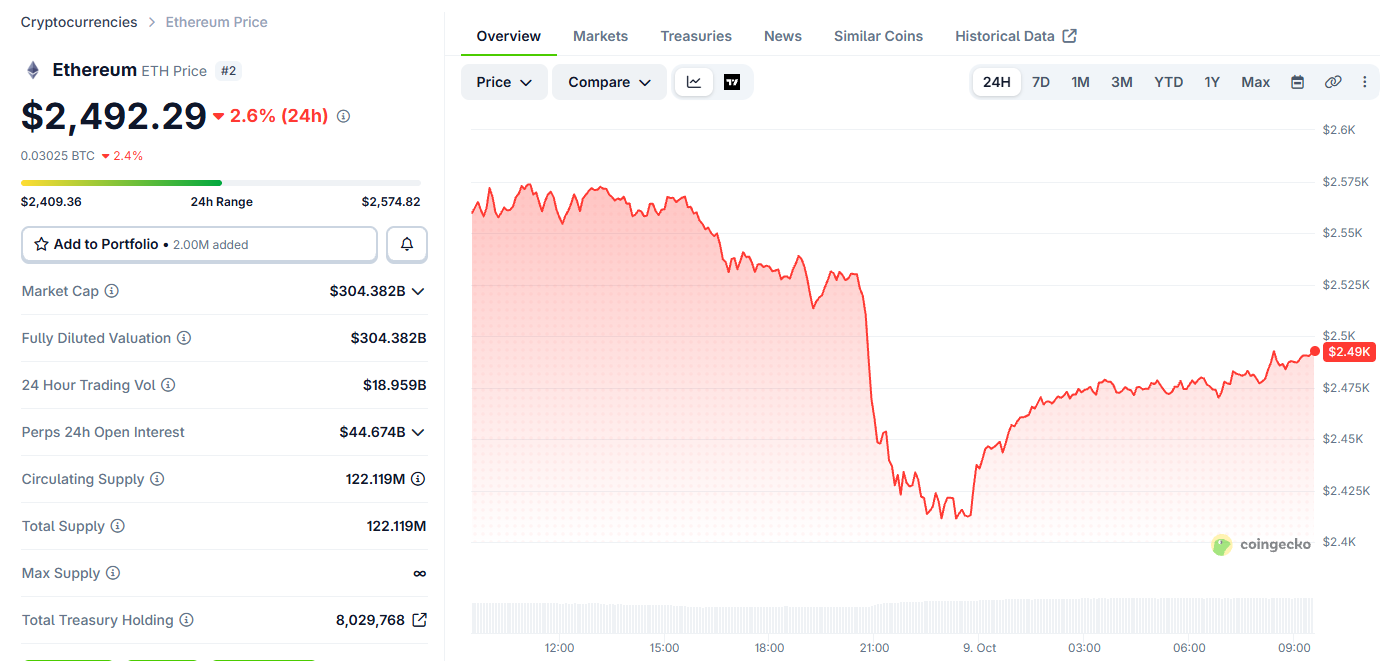Open the Total Supply info icon
1384x661 pixels.
[118, 526]
